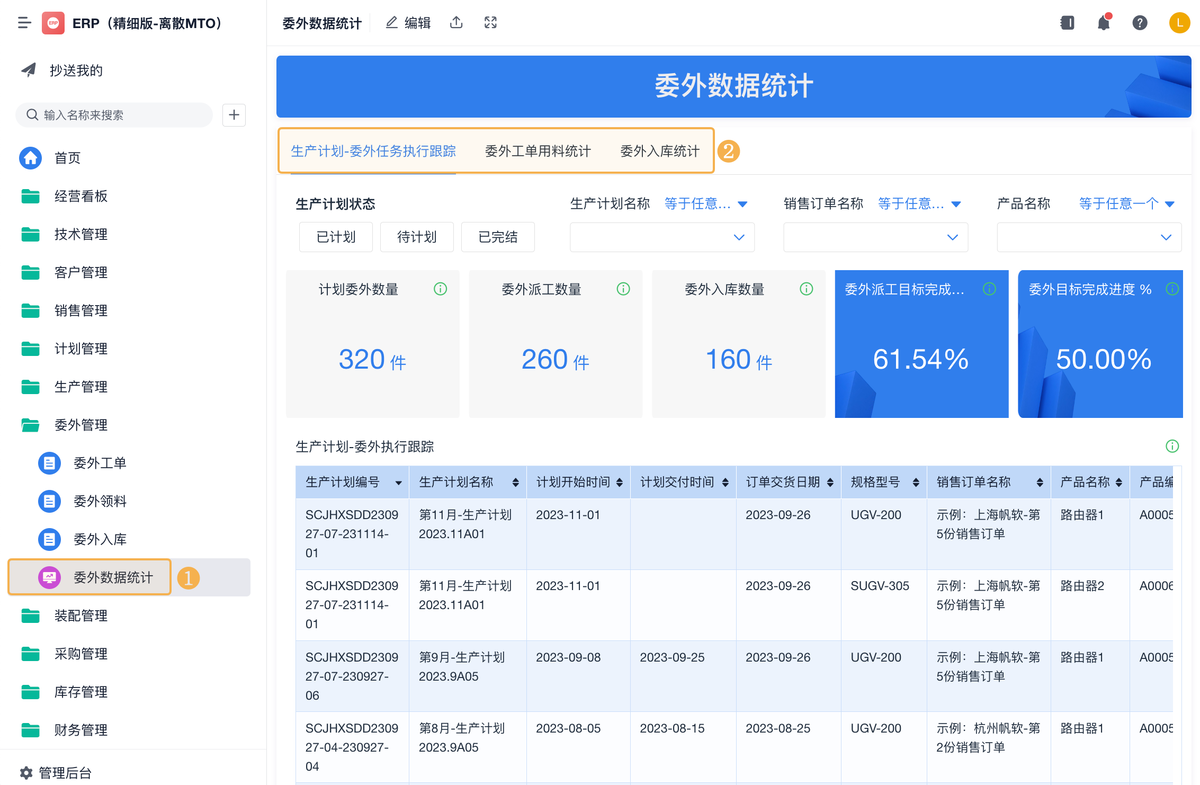
Task: Toggle the 待计划 status filter
Action: click(416, 237)
